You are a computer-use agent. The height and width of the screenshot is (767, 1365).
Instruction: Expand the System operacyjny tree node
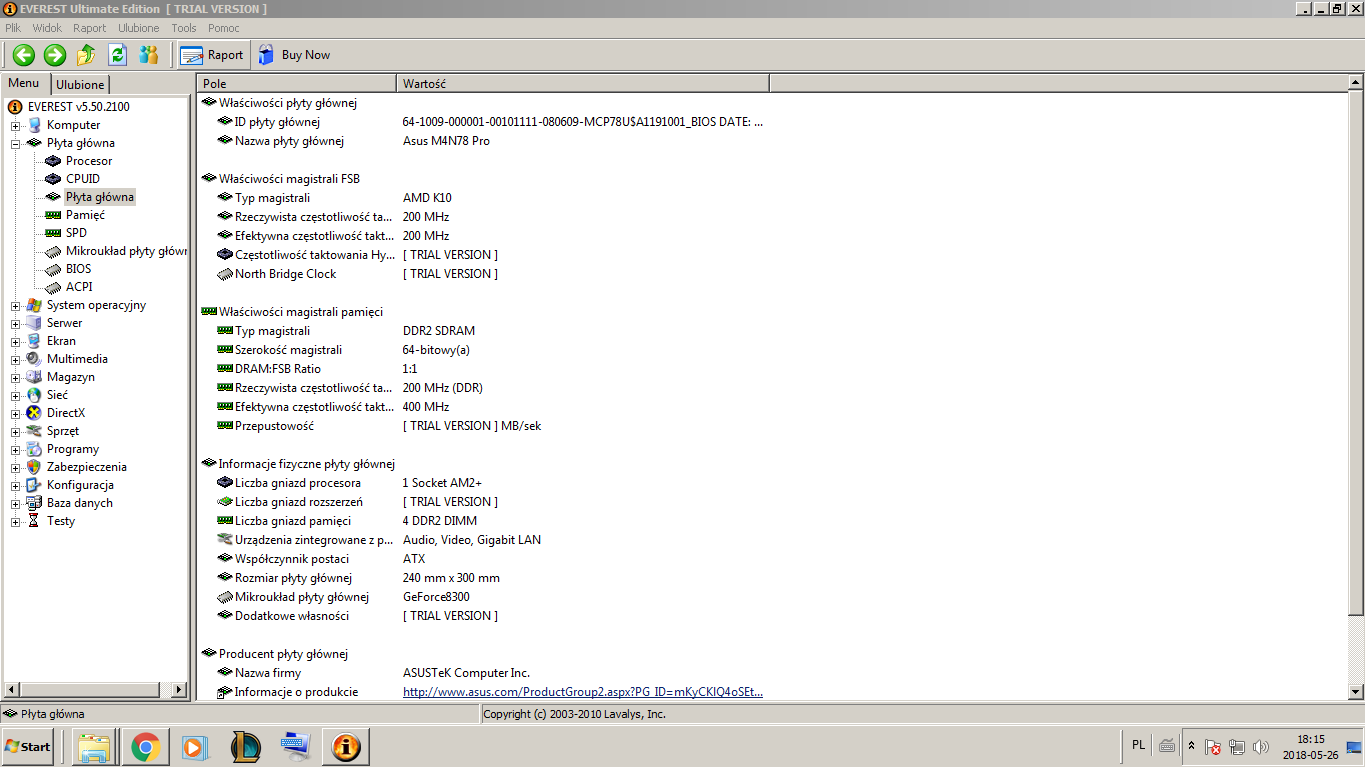(16, 305)
